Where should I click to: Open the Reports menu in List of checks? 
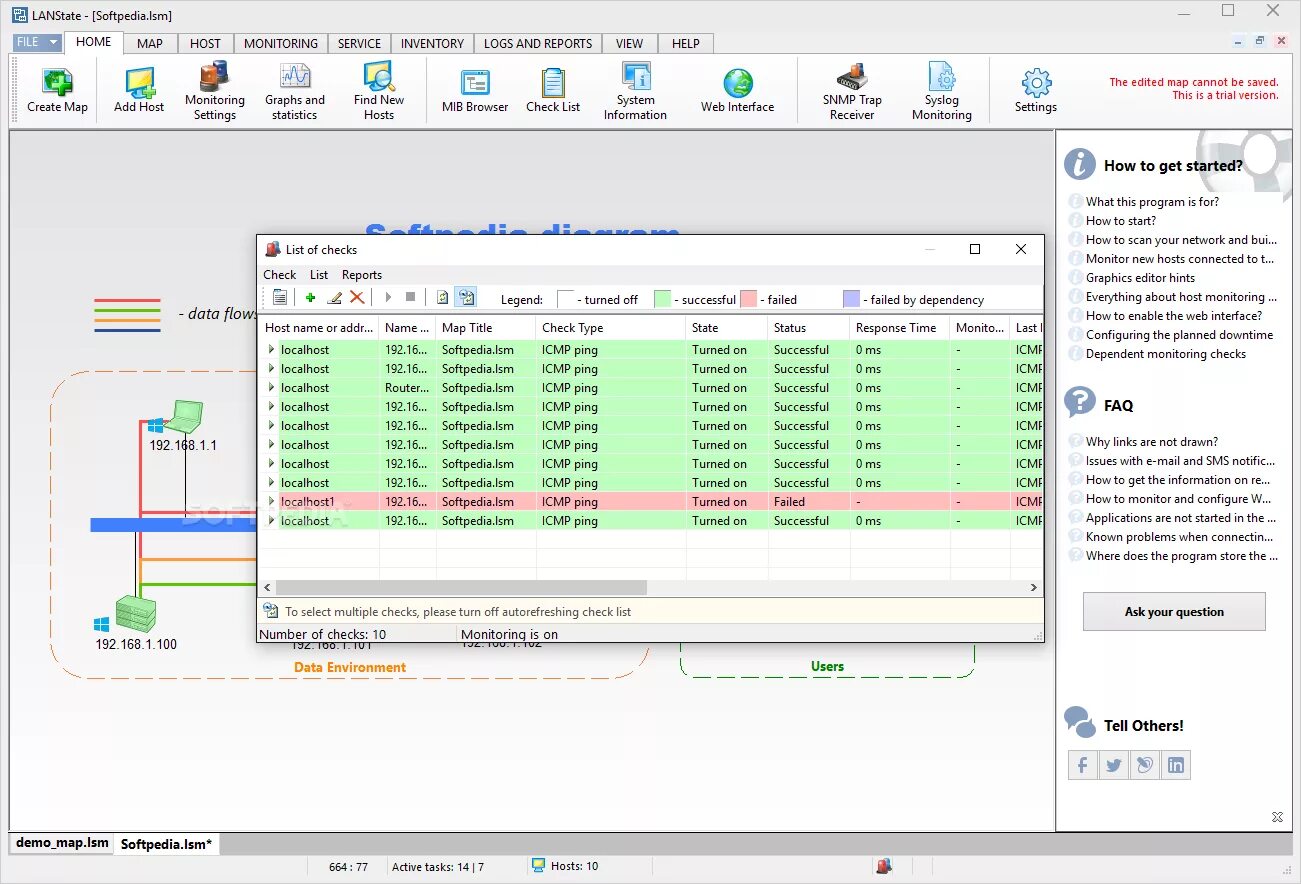pos(362,274)
